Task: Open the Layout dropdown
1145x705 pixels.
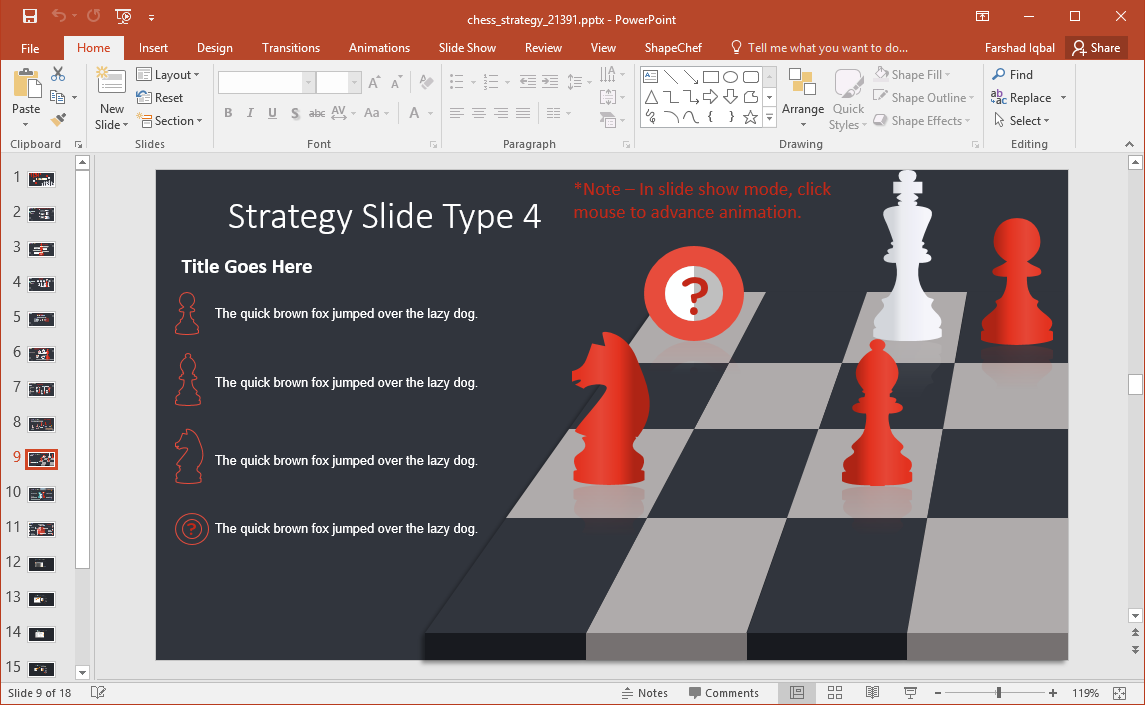Action: click(x=169, y=74)
